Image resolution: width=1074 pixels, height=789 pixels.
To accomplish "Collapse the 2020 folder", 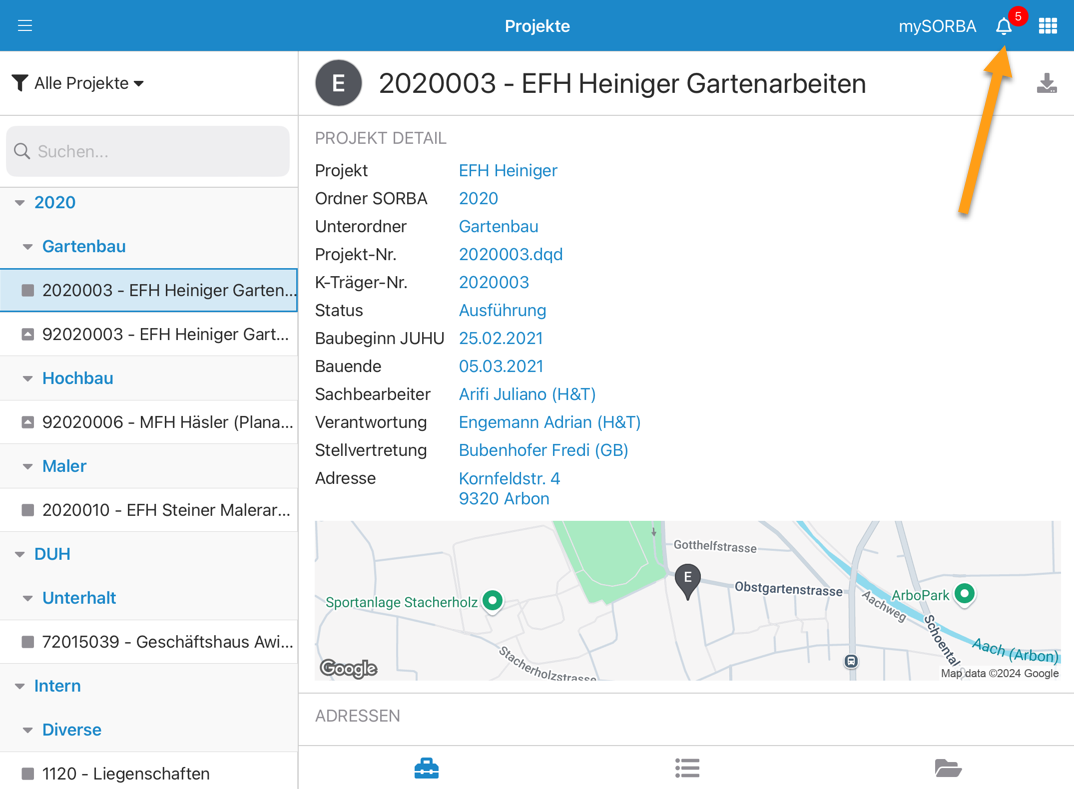I will [x=20, y=203].
